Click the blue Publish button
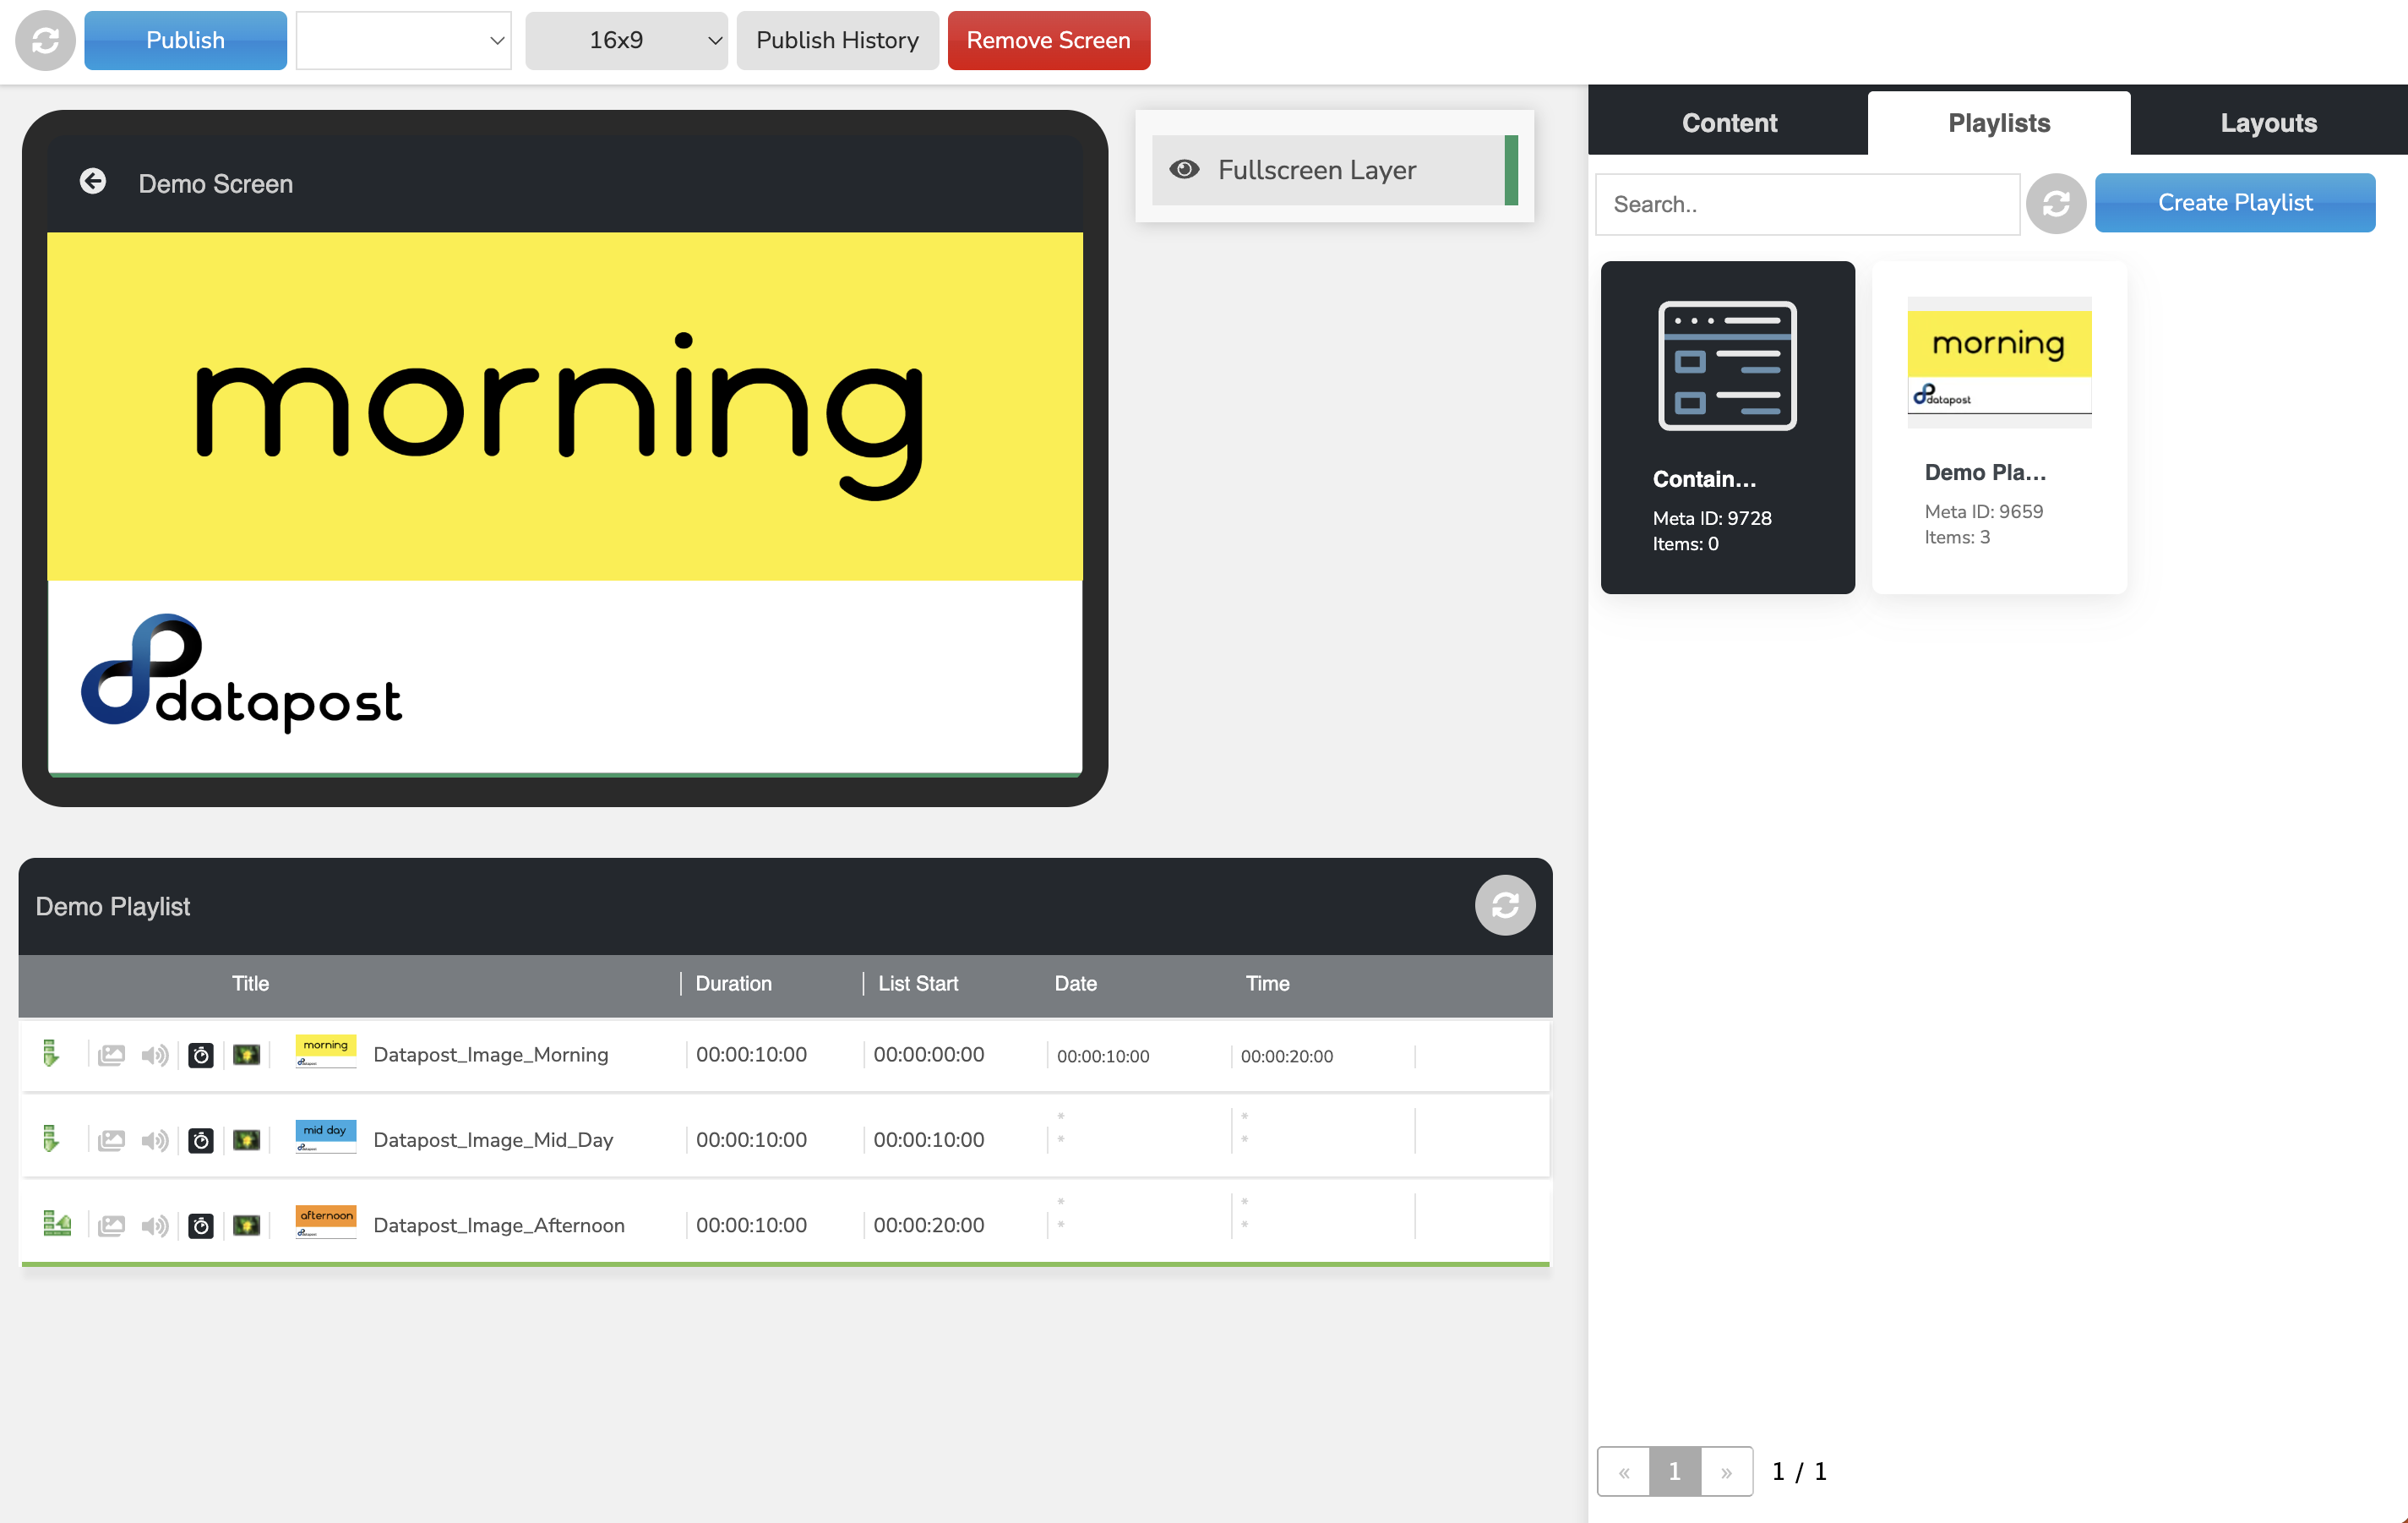The width and height of the screenshot is (2408, 1523). pos(185,40)
